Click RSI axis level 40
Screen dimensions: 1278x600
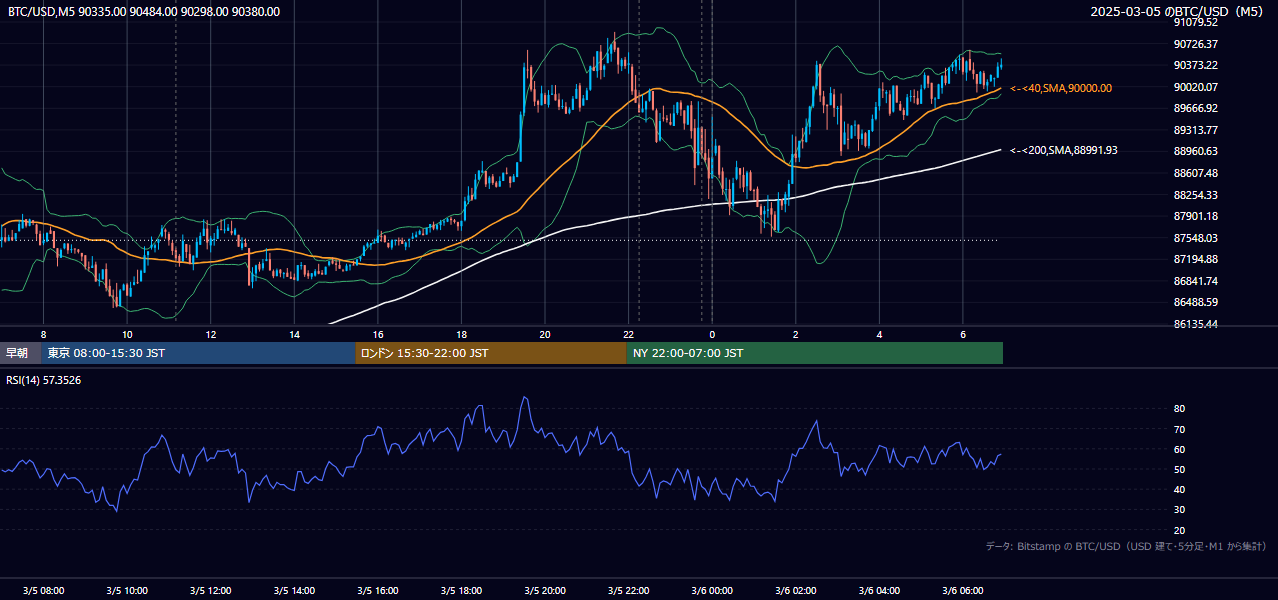1179,490
